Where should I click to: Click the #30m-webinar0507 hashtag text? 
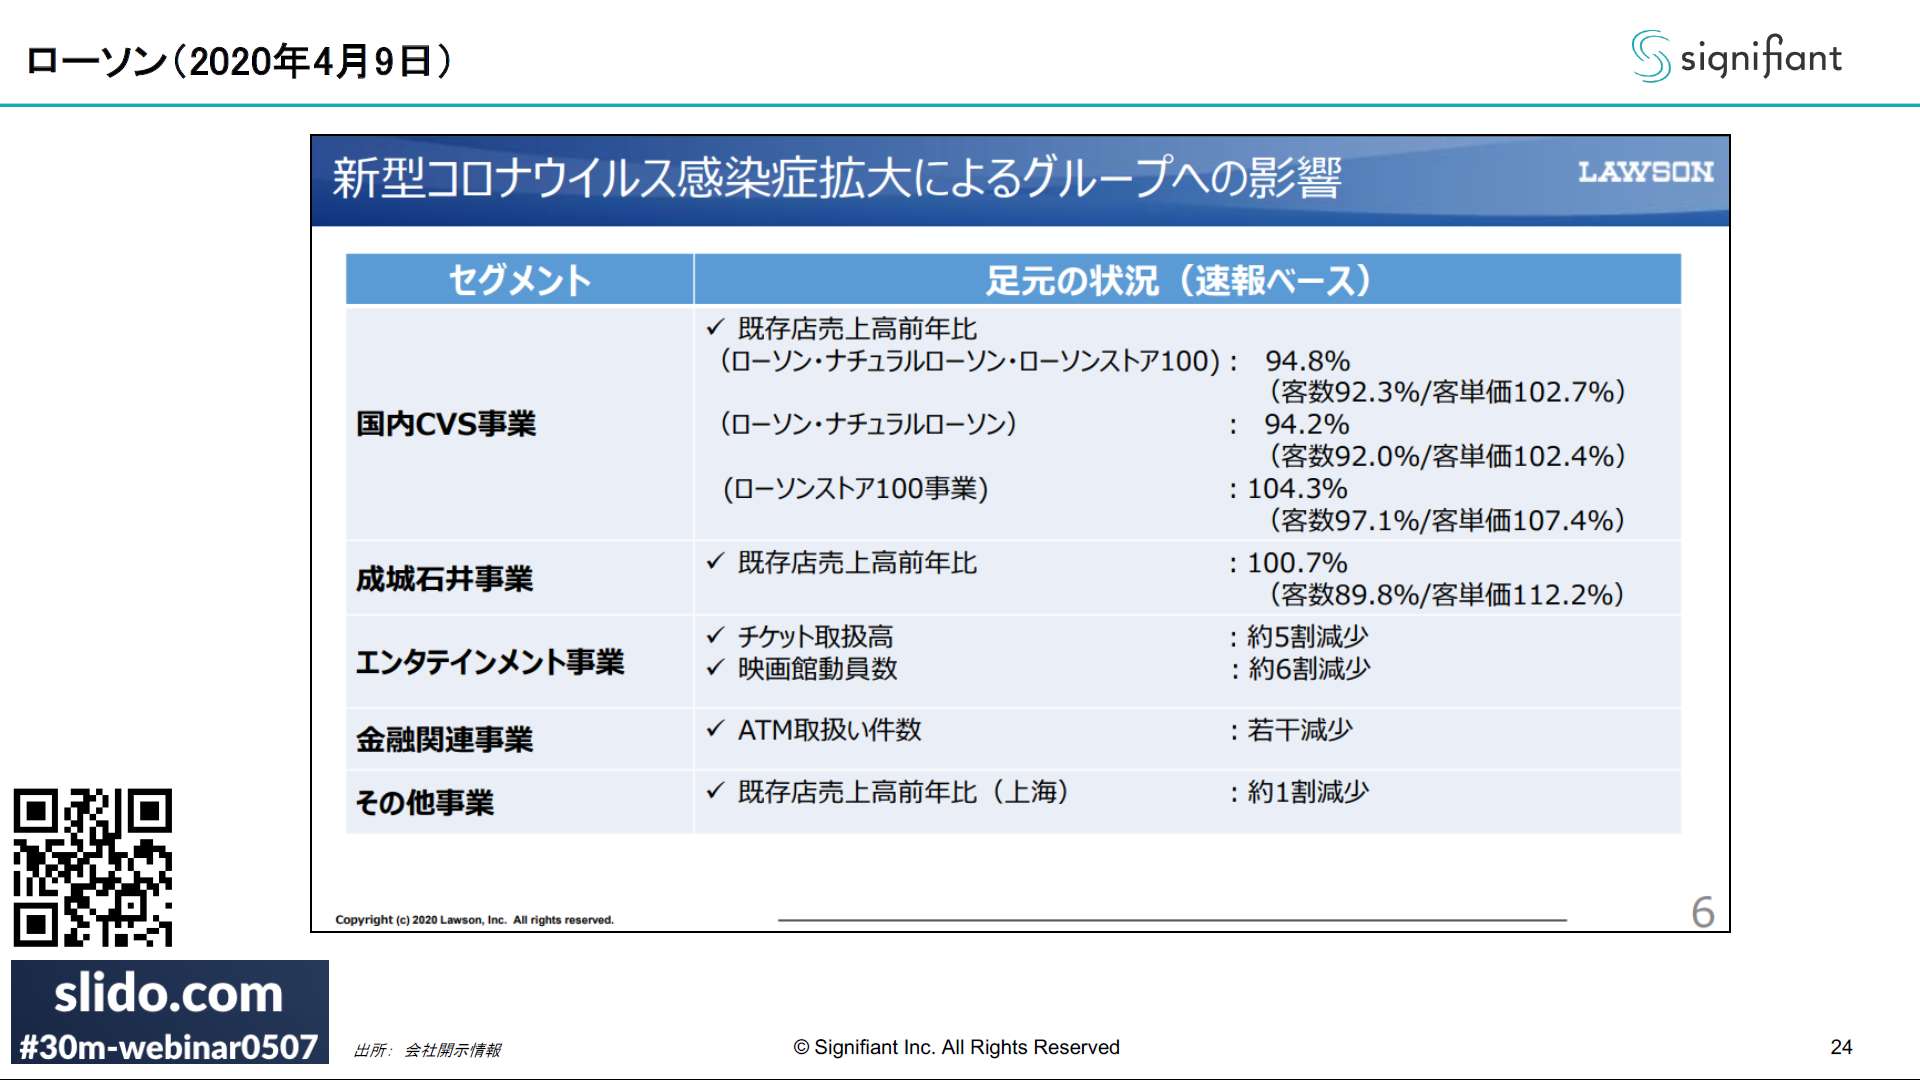tap(169, 1047)
